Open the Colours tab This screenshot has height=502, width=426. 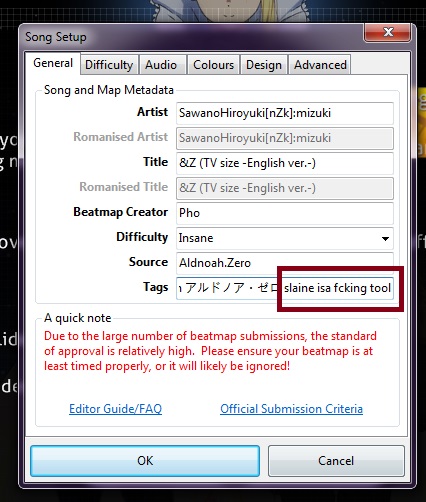click(213, 65)
